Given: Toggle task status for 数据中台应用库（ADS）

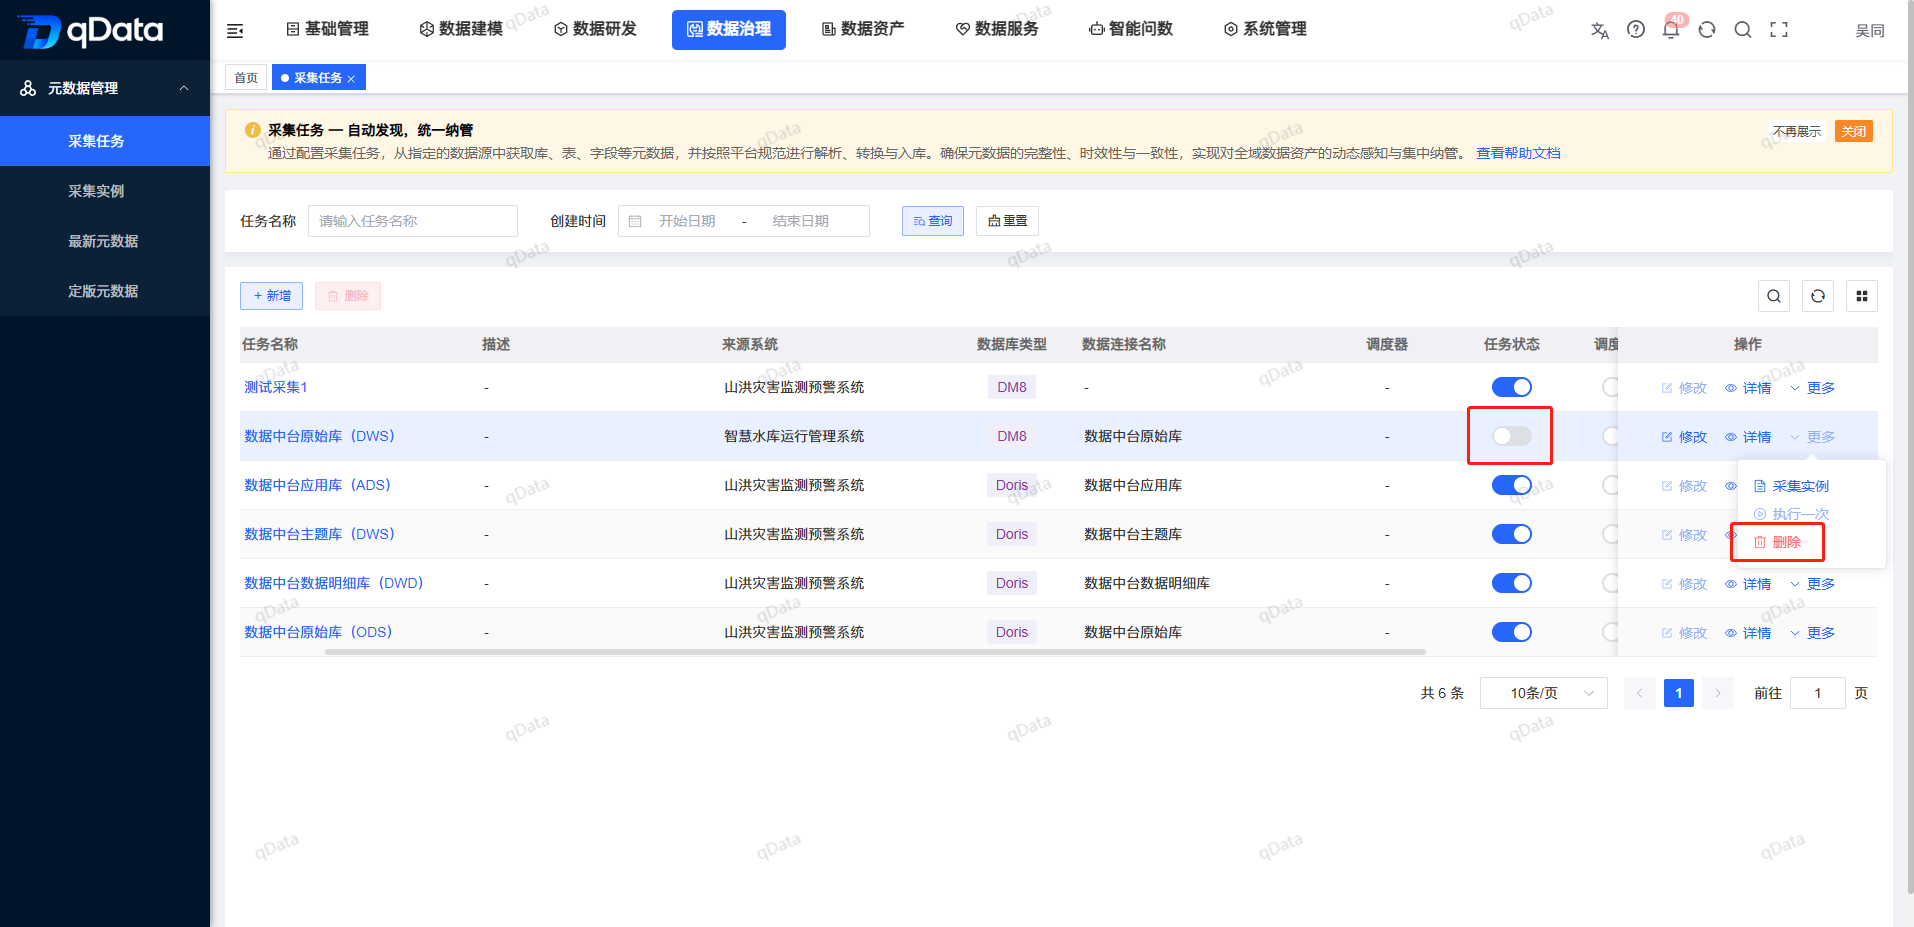Looking at the screenshot, I should pos(1511,485).
